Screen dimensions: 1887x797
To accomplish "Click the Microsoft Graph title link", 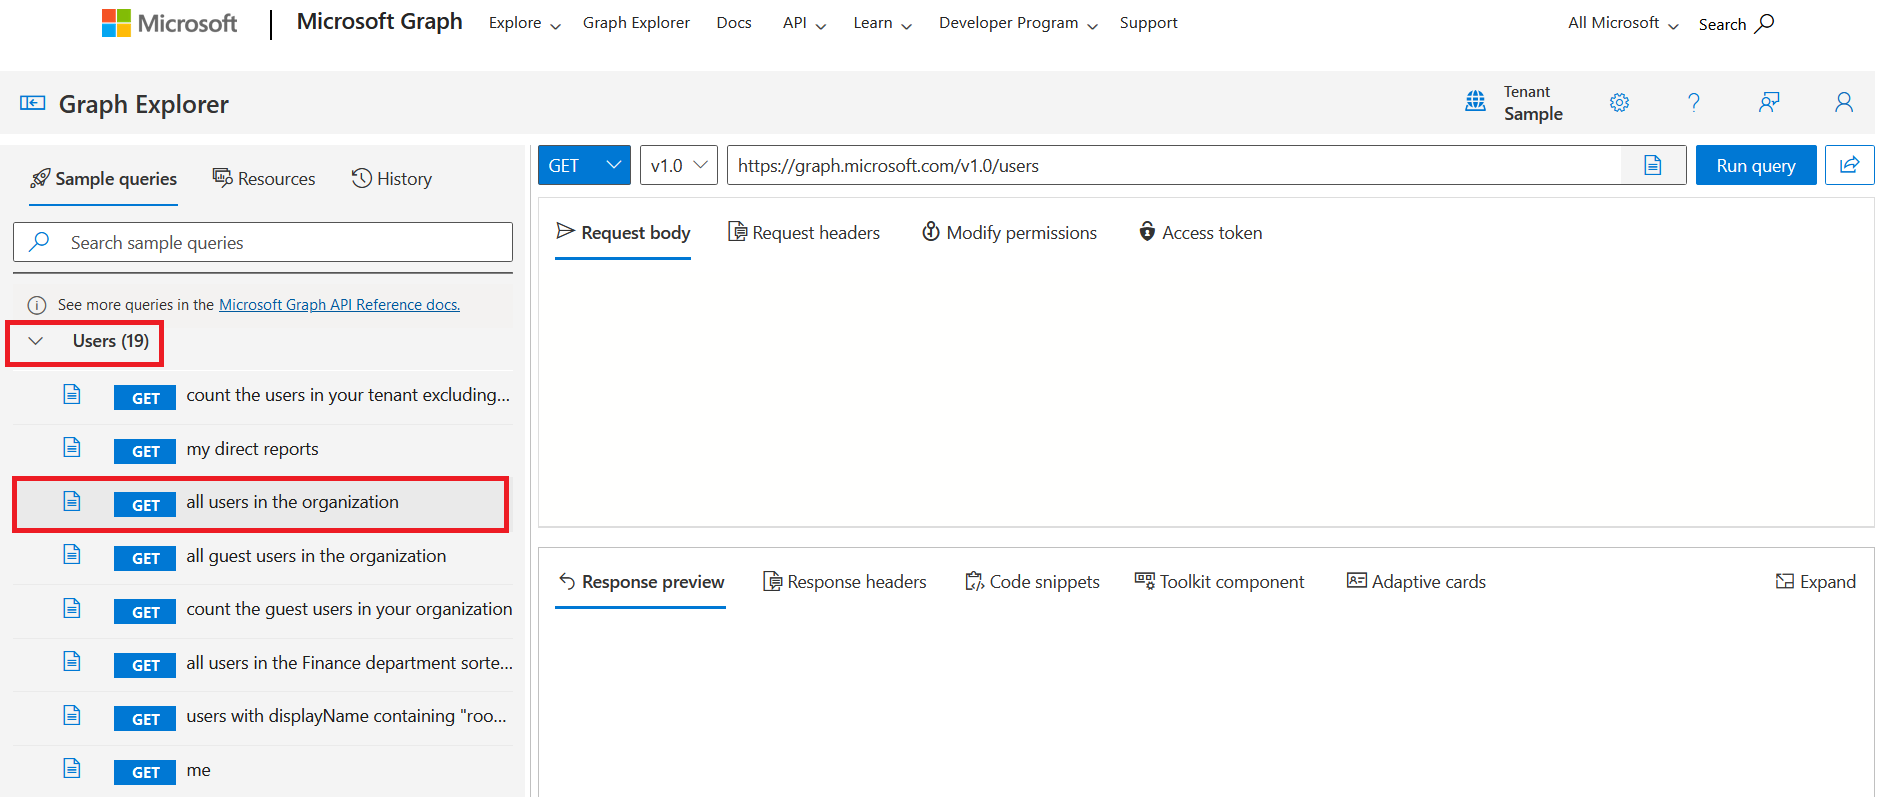I will click(379, 22).
